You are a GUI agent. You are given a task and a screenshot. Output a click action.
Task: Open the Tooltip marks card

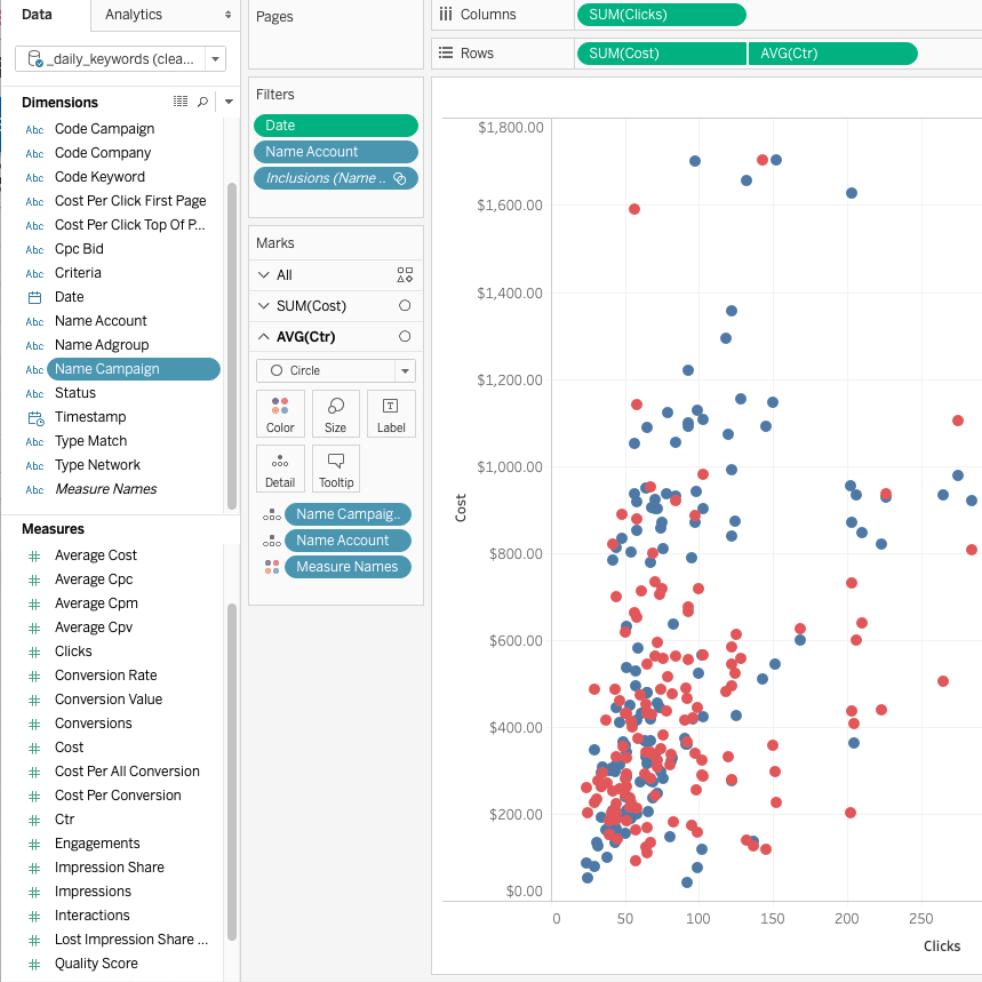coord(335,468)
